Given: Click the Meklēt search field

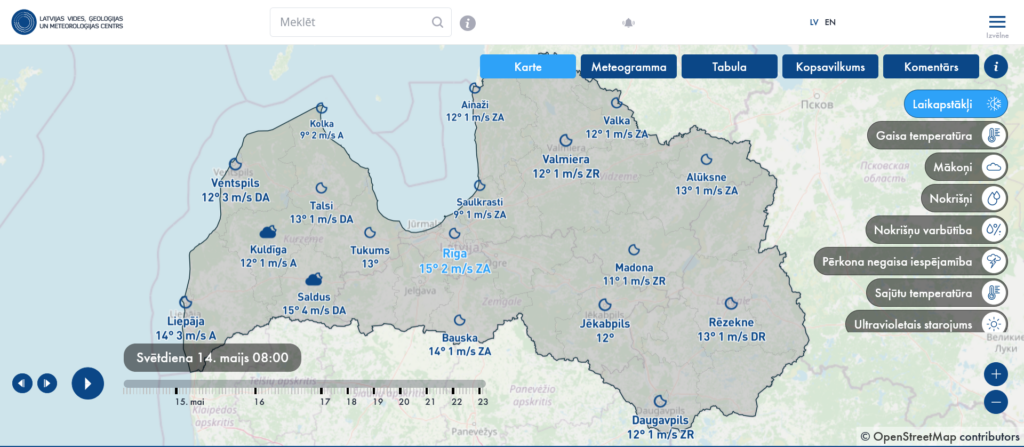Looking at the screenshot, I should 350,22.
